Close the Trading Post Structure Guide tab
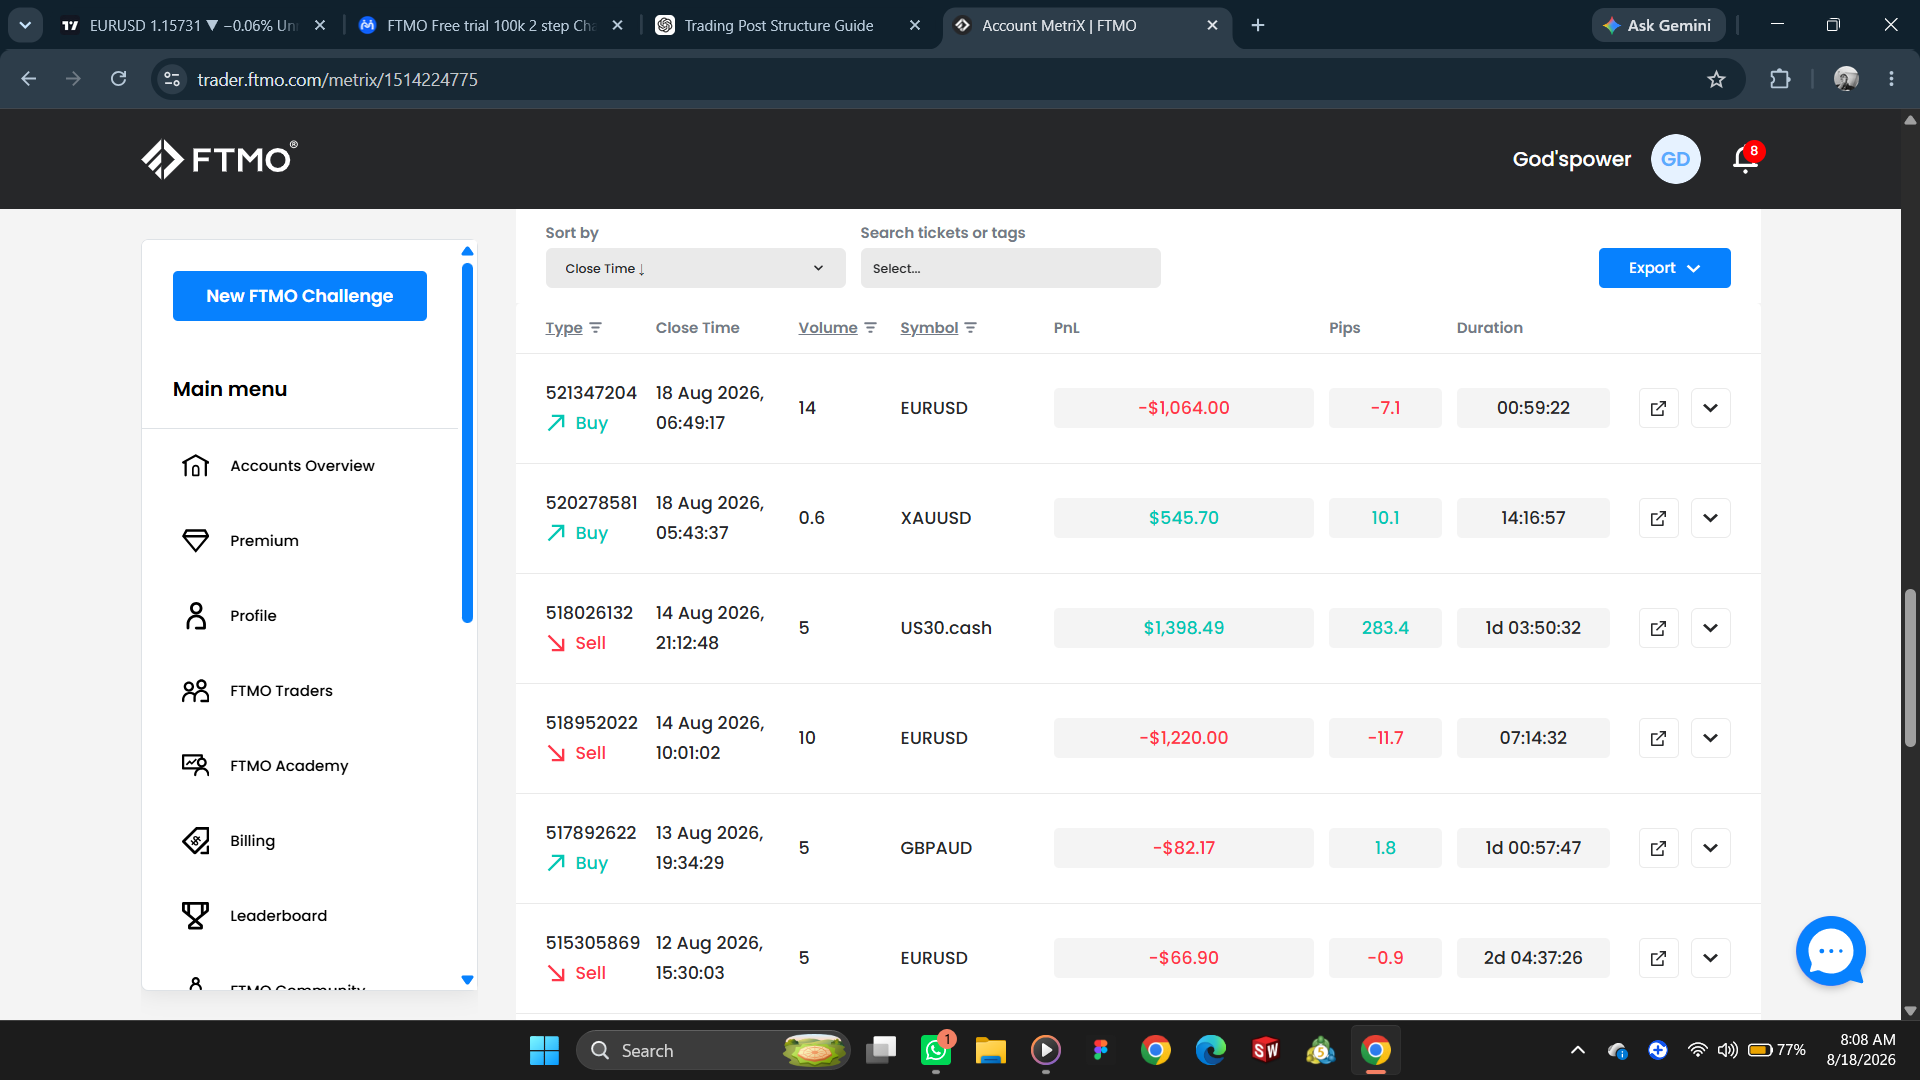This screenshot has height=1080, width=1920. (915, 25)
